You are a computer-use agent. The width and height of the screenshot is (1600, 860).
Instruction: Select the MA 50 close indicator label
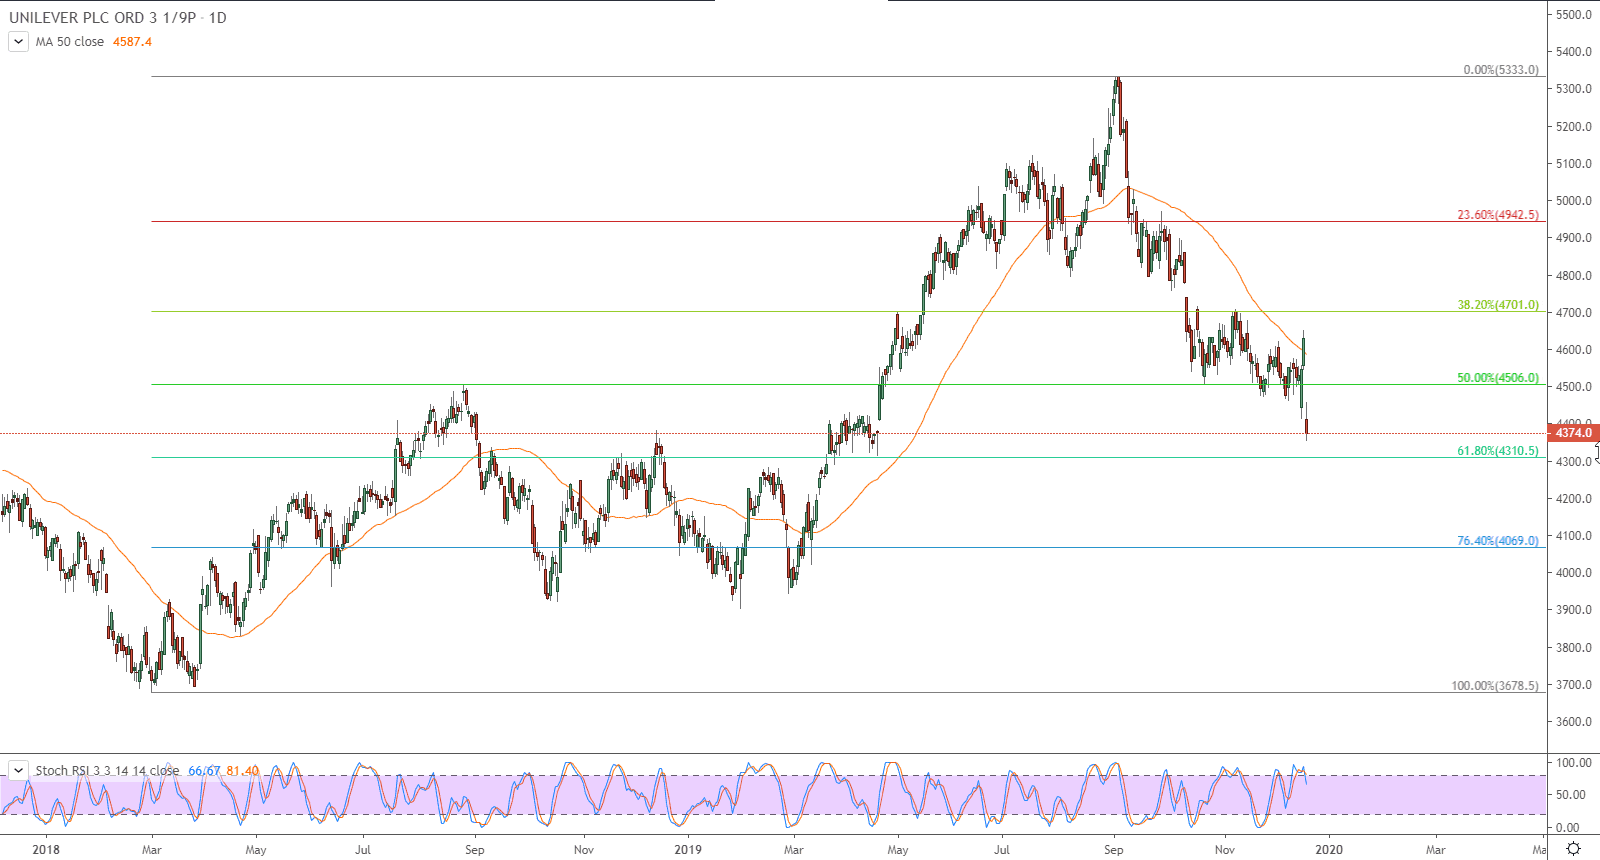tap(70, 42)
